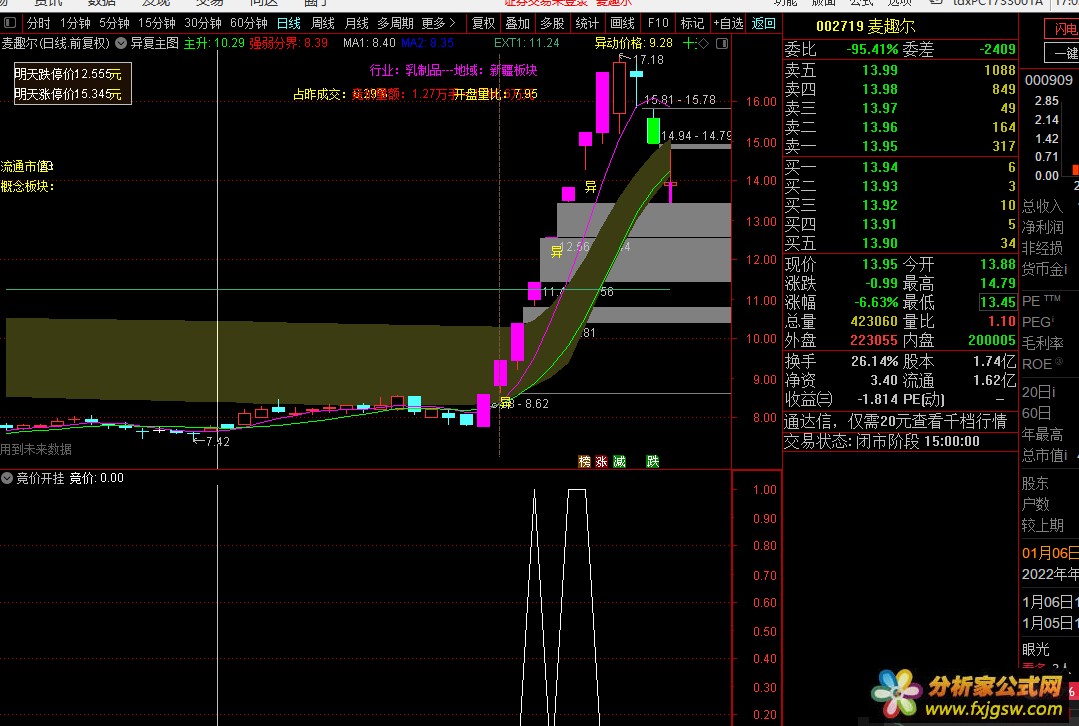Click the 明天跌停价12.555元 label
Screen dimensions: 1079x726
(68, 74)
